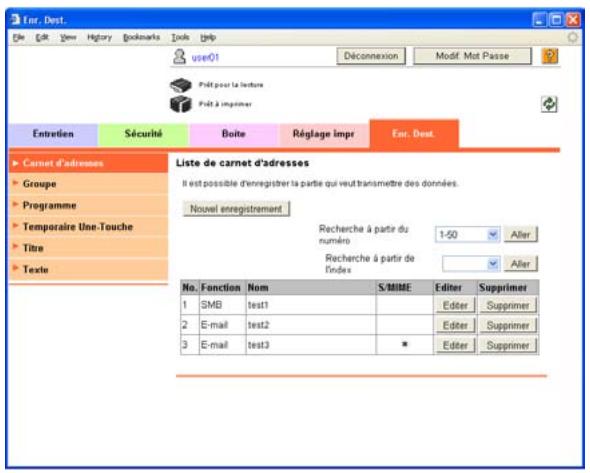
Task: Select Titre in sidebar
Action: (x=88, y=248)
